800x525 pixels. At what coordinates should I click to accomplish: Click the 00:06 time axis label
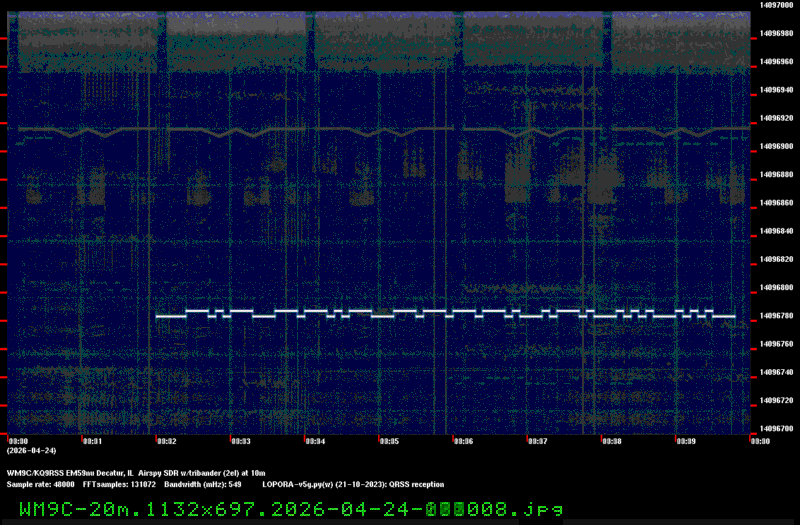coord(463,441)
